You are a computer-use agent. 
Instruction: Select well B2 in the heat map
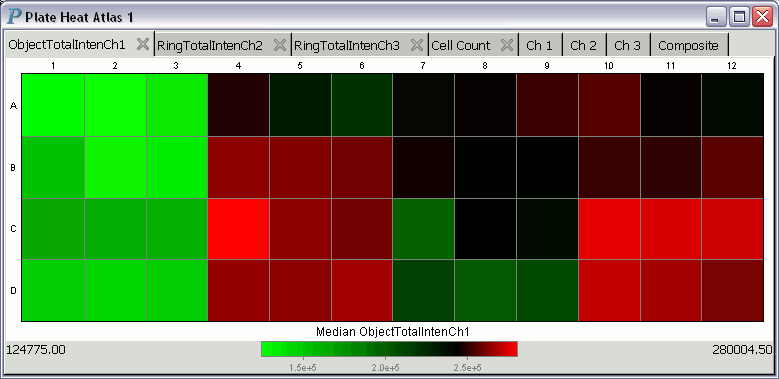tap(115, 167)
